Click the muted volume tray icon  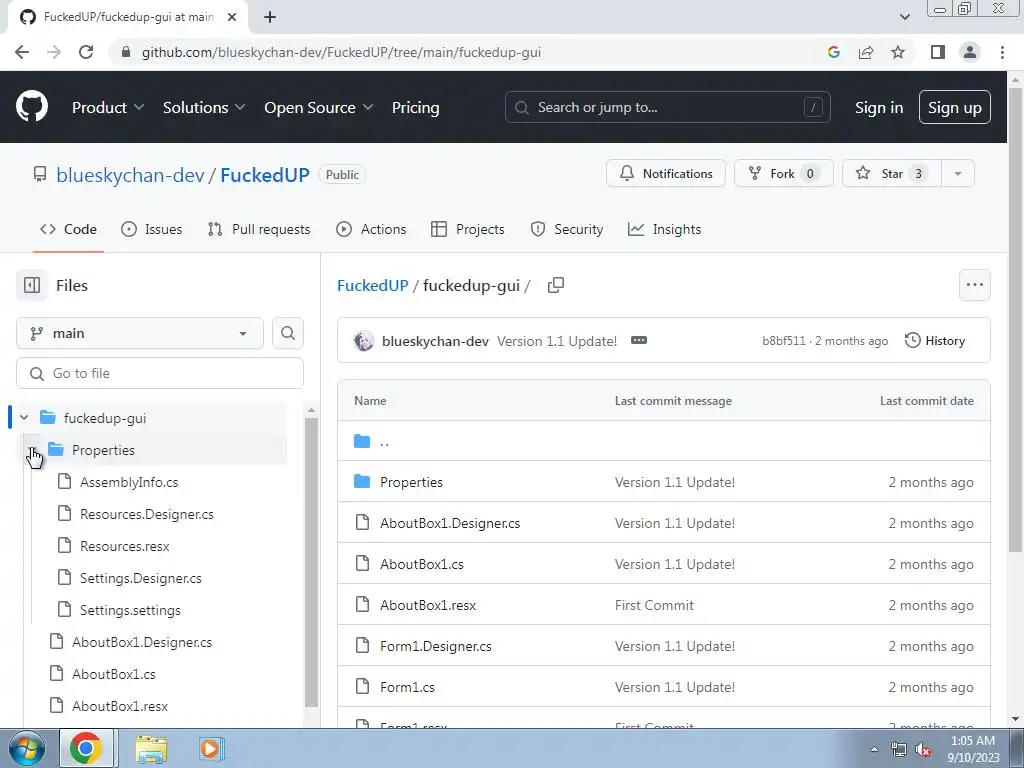pyautogui.click(x=923, y=749)
